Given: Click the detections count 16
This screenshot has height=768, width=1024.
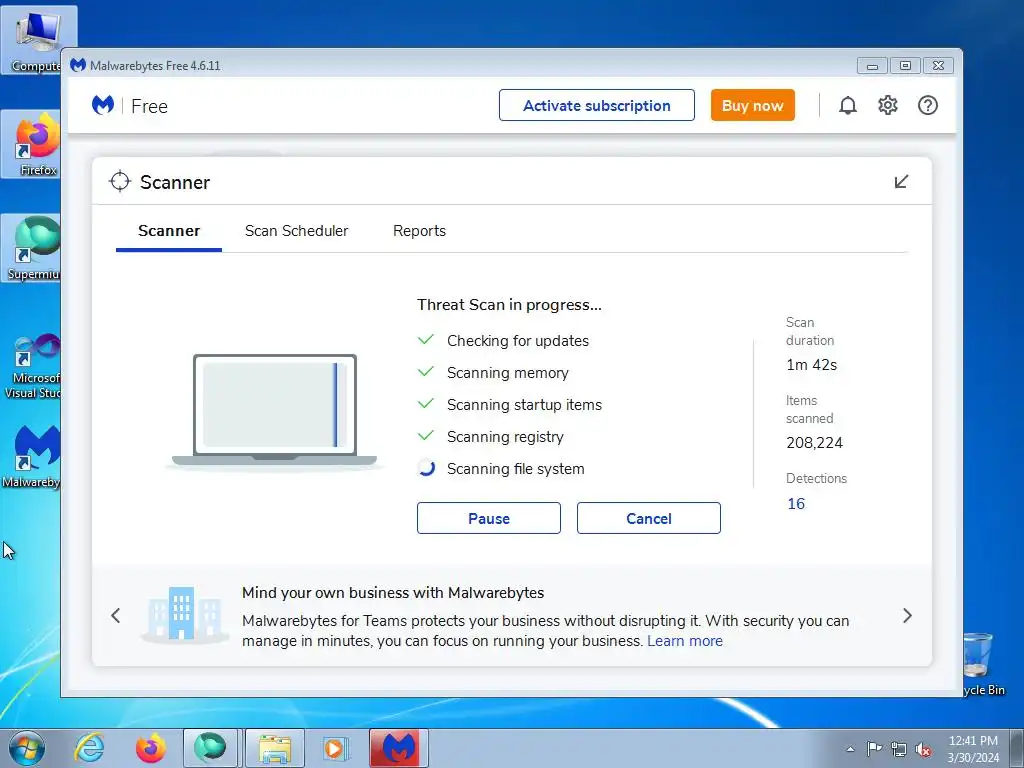Looking at the screenshot, I should tap(796, 504).
